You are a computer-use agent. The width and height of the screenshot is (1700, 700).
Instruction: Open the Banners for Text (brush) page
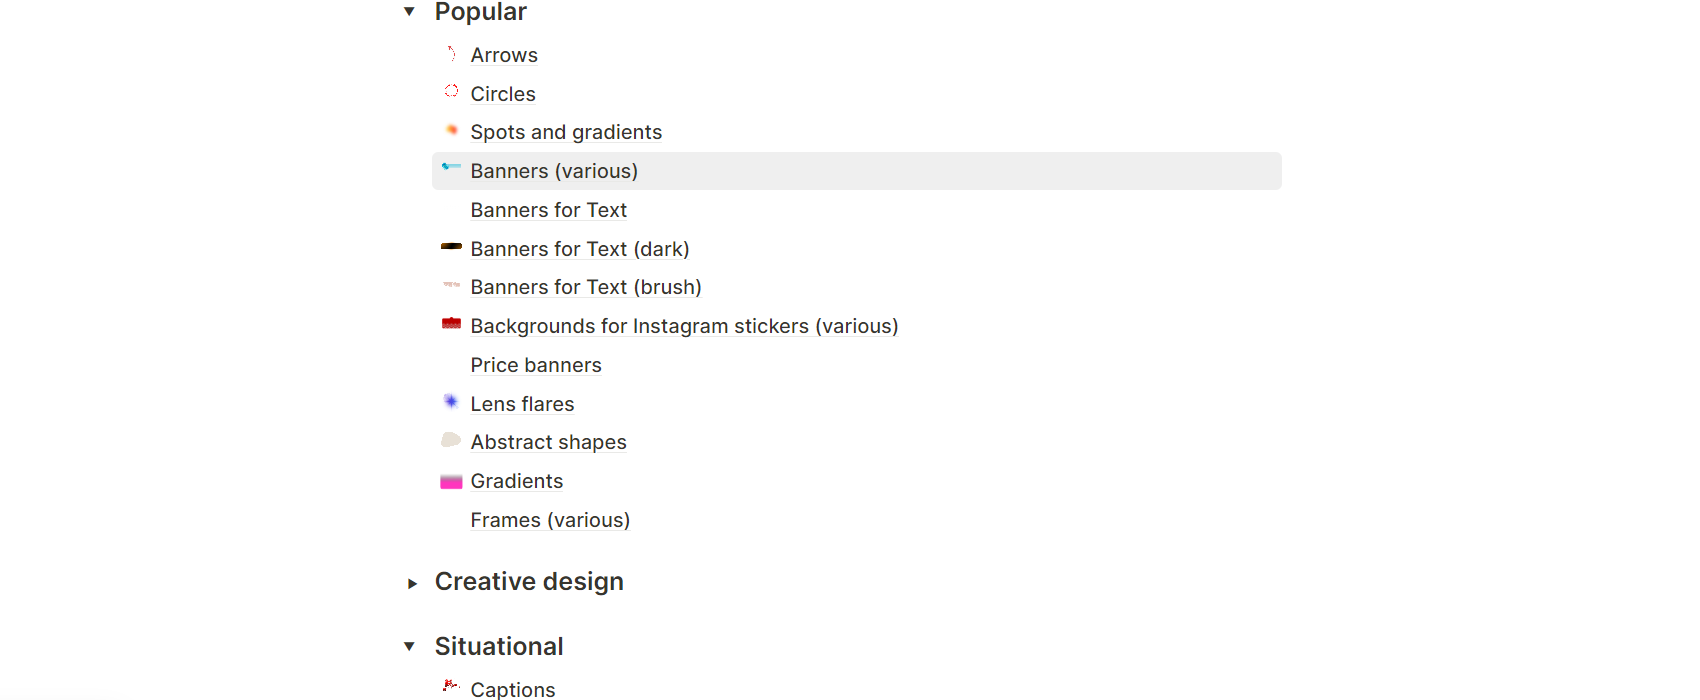coord(586,288)
